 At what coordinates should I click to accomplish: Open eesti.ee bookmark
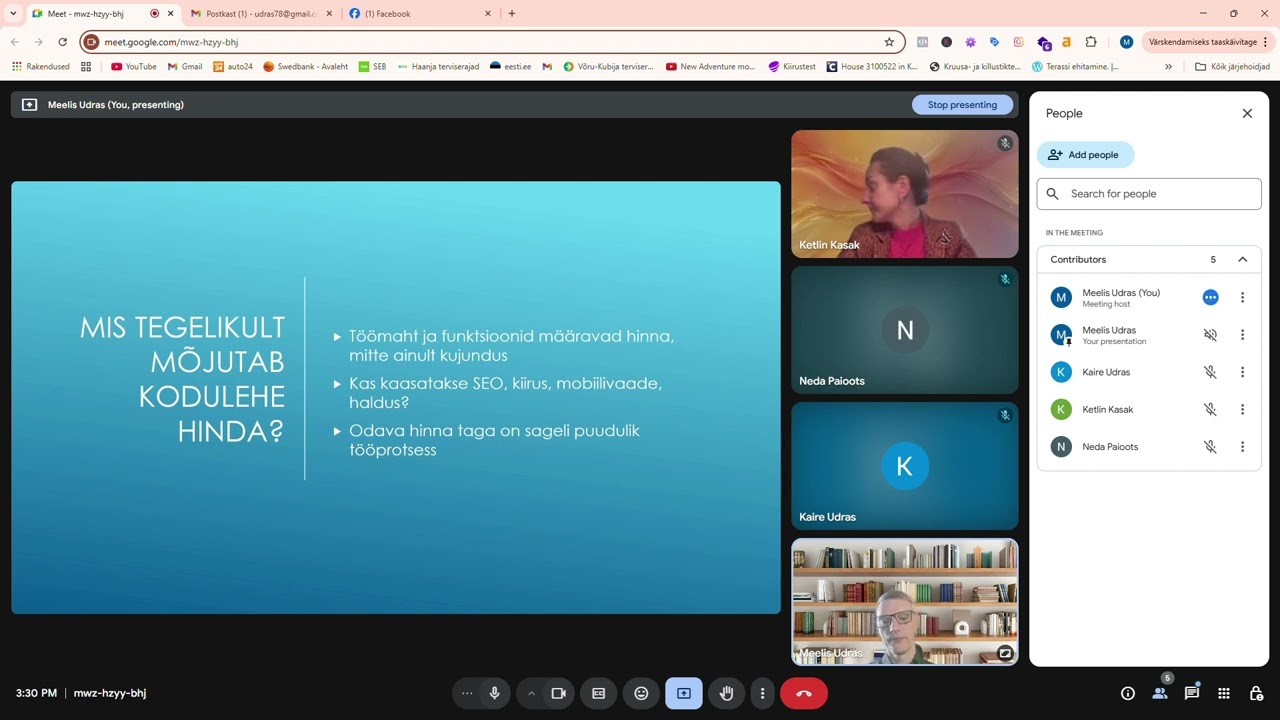pos(510,67)
